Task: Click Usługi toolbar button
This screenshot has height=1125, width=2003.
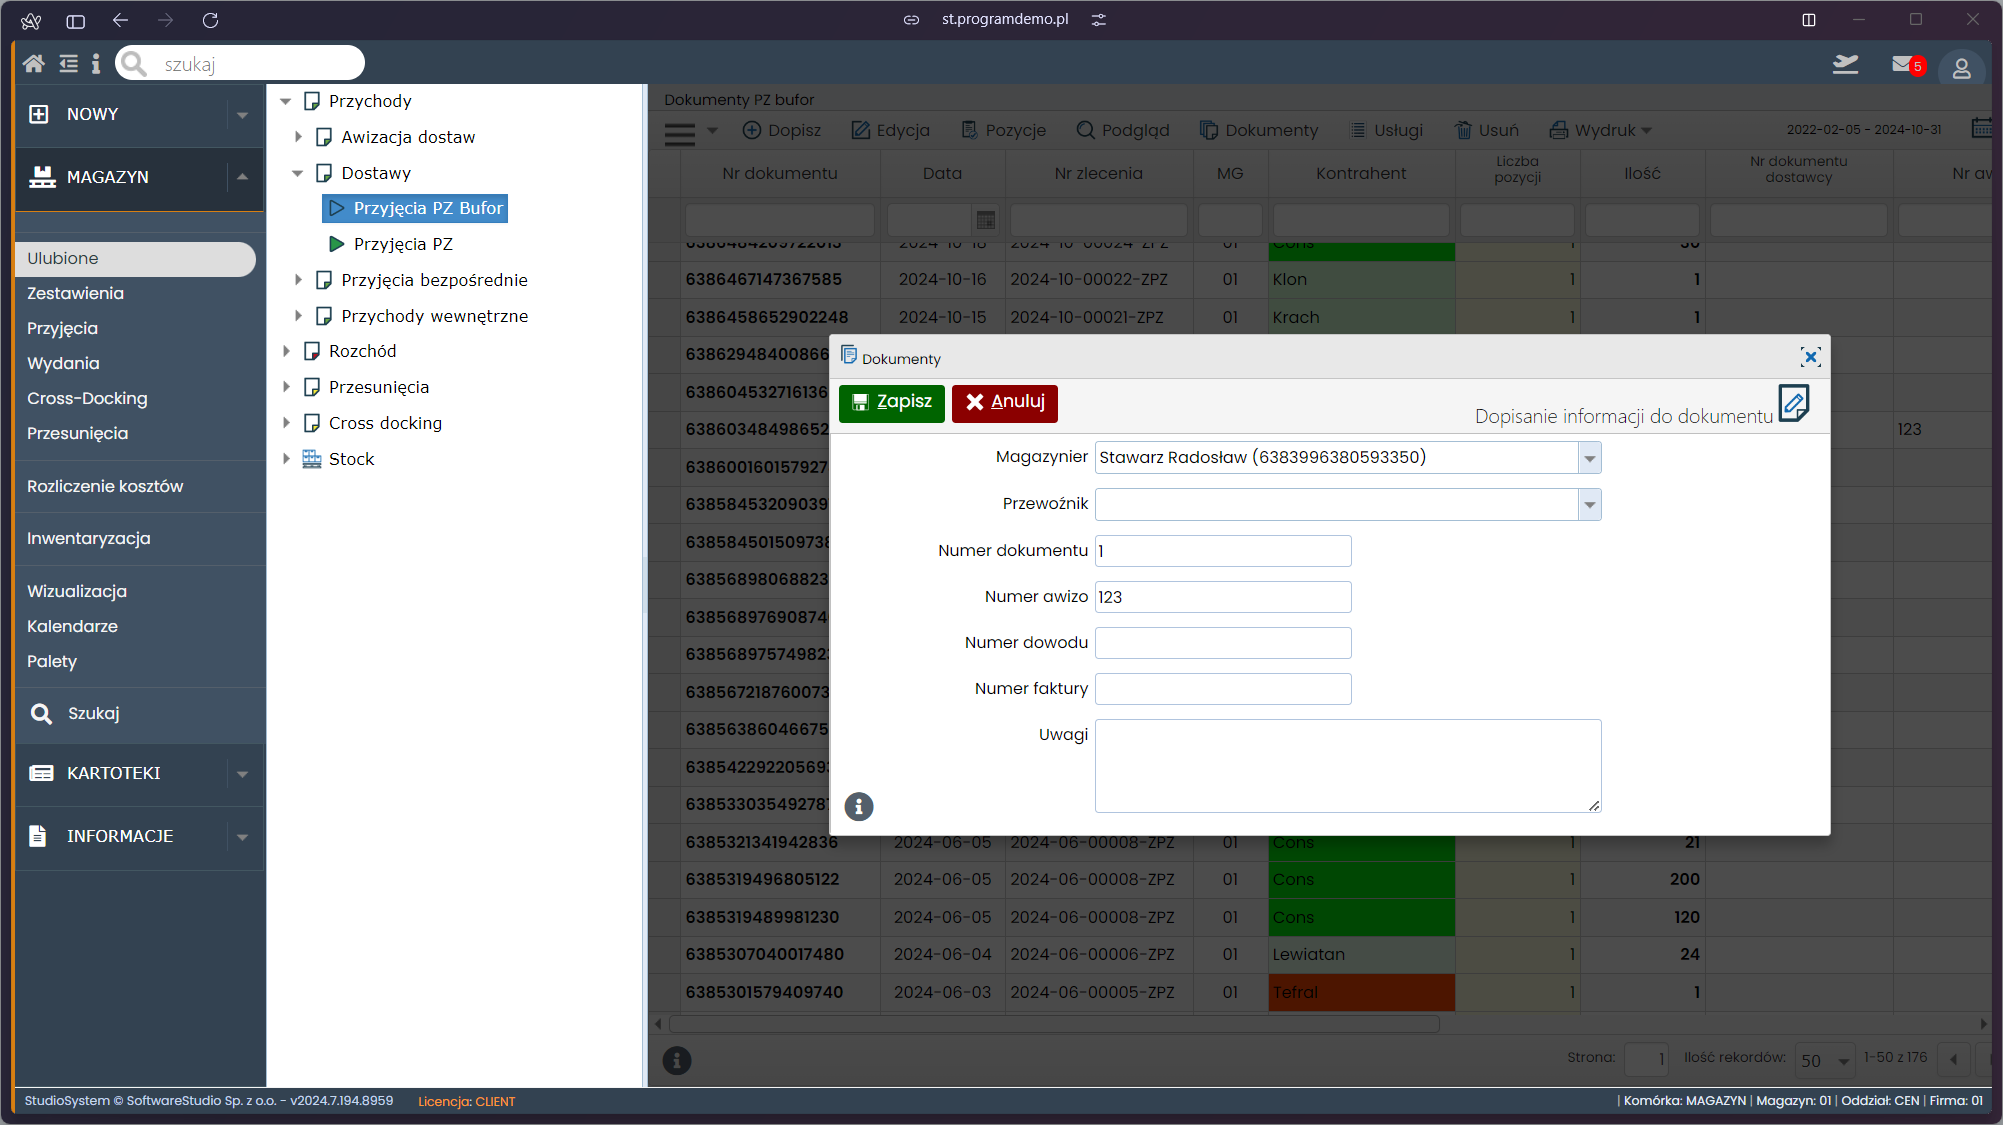Action: [x=1386, y=130]
